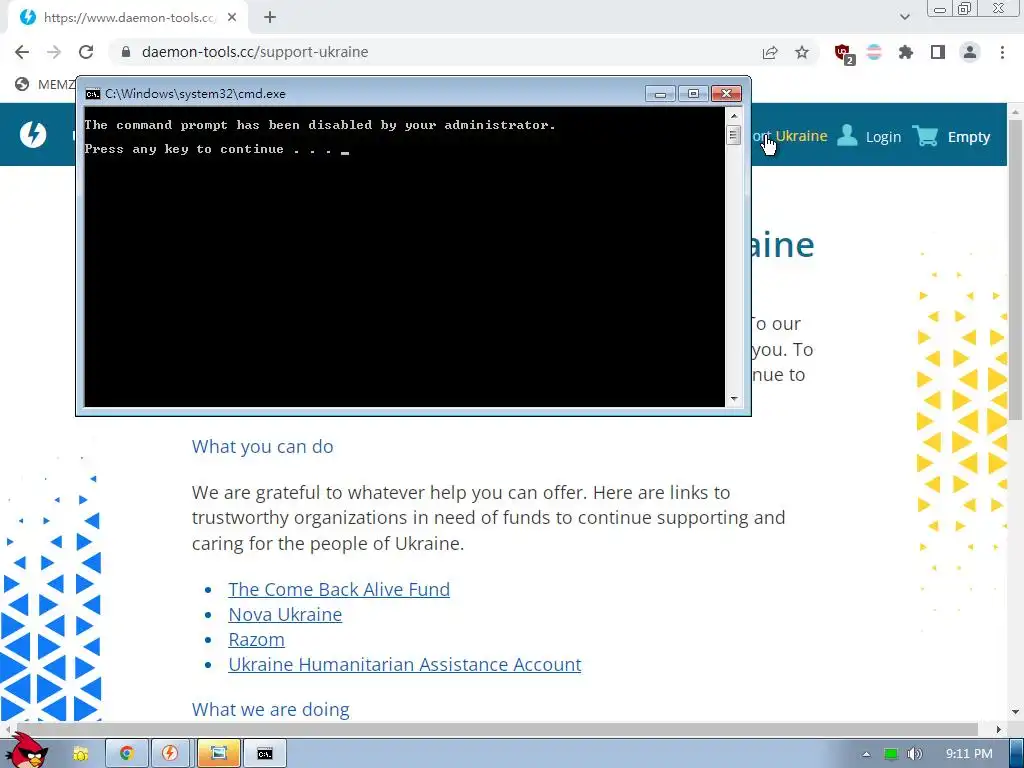Close the daemon-tools.cc tab
This screenshot has width=1024, height=768.
click(232, 17)
